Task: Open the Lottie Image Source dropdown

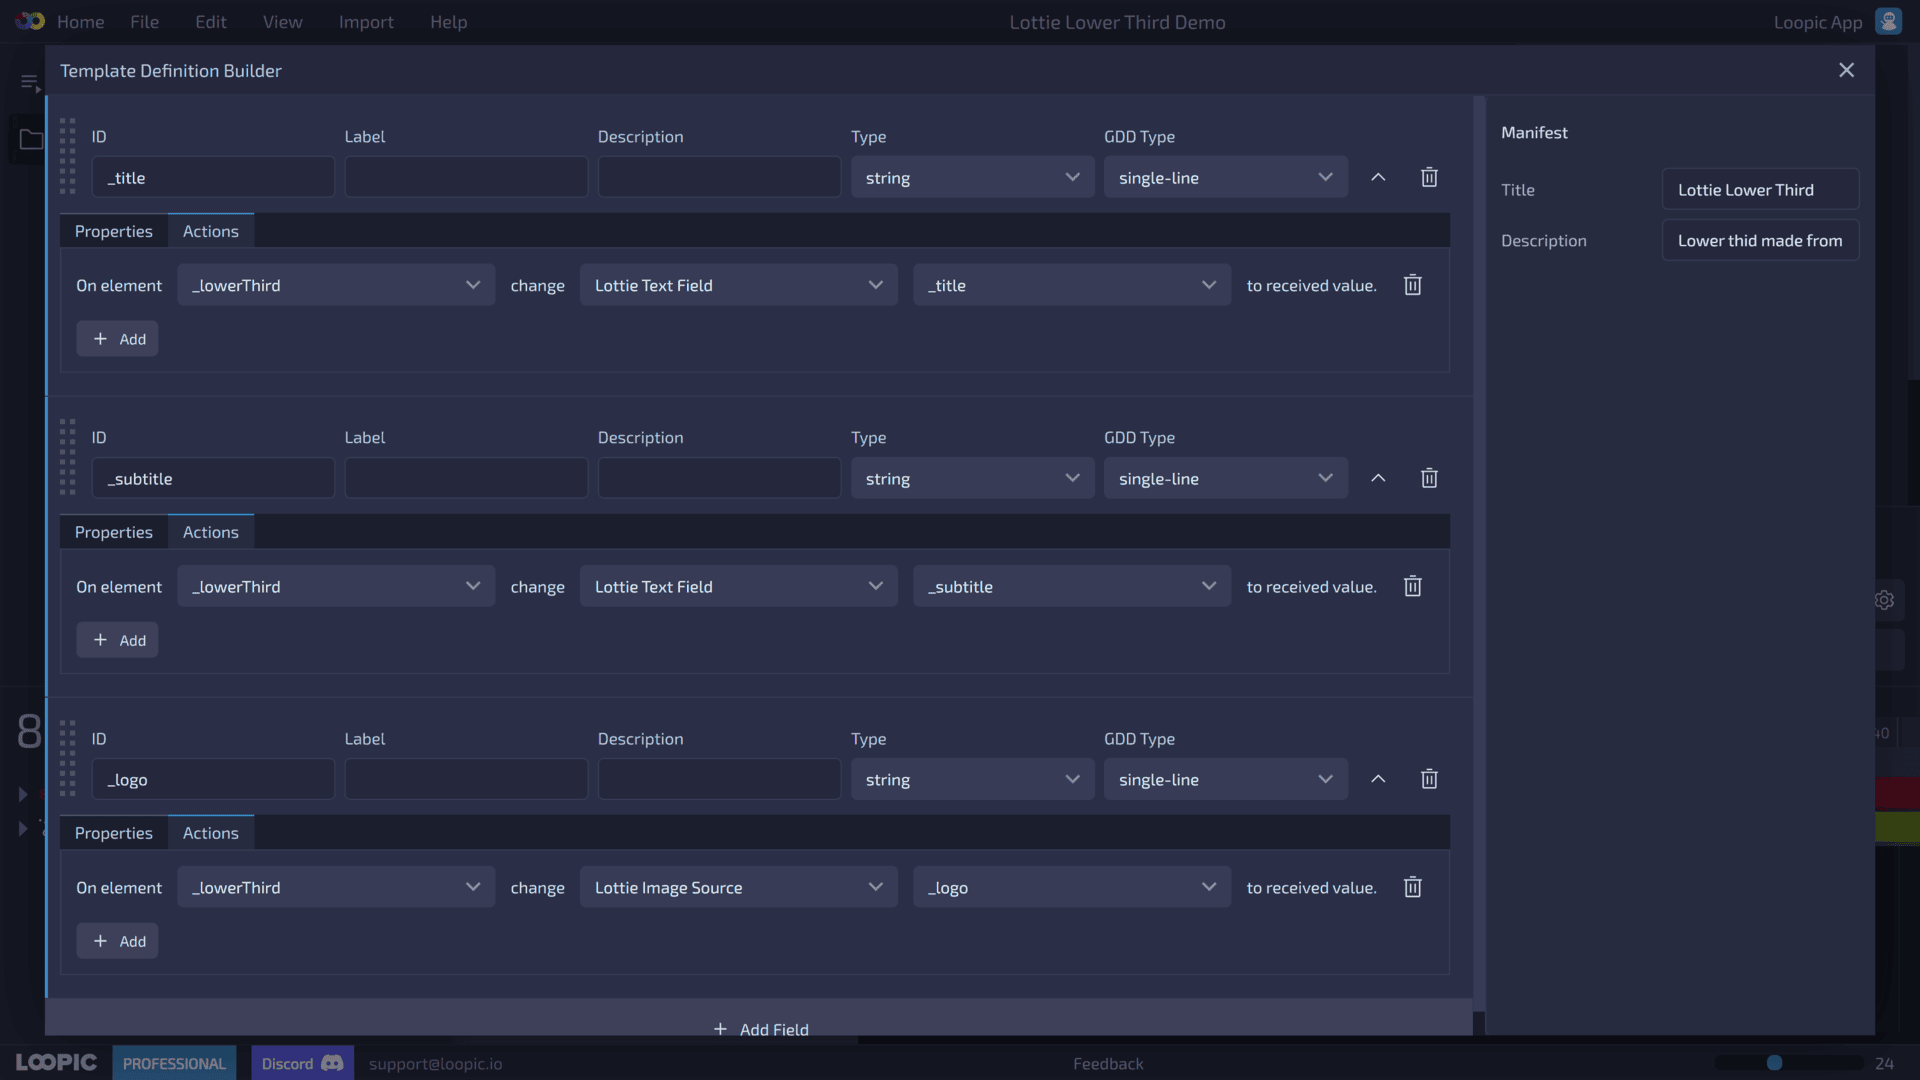Action: pyautogui.click(x=738, y=887)
